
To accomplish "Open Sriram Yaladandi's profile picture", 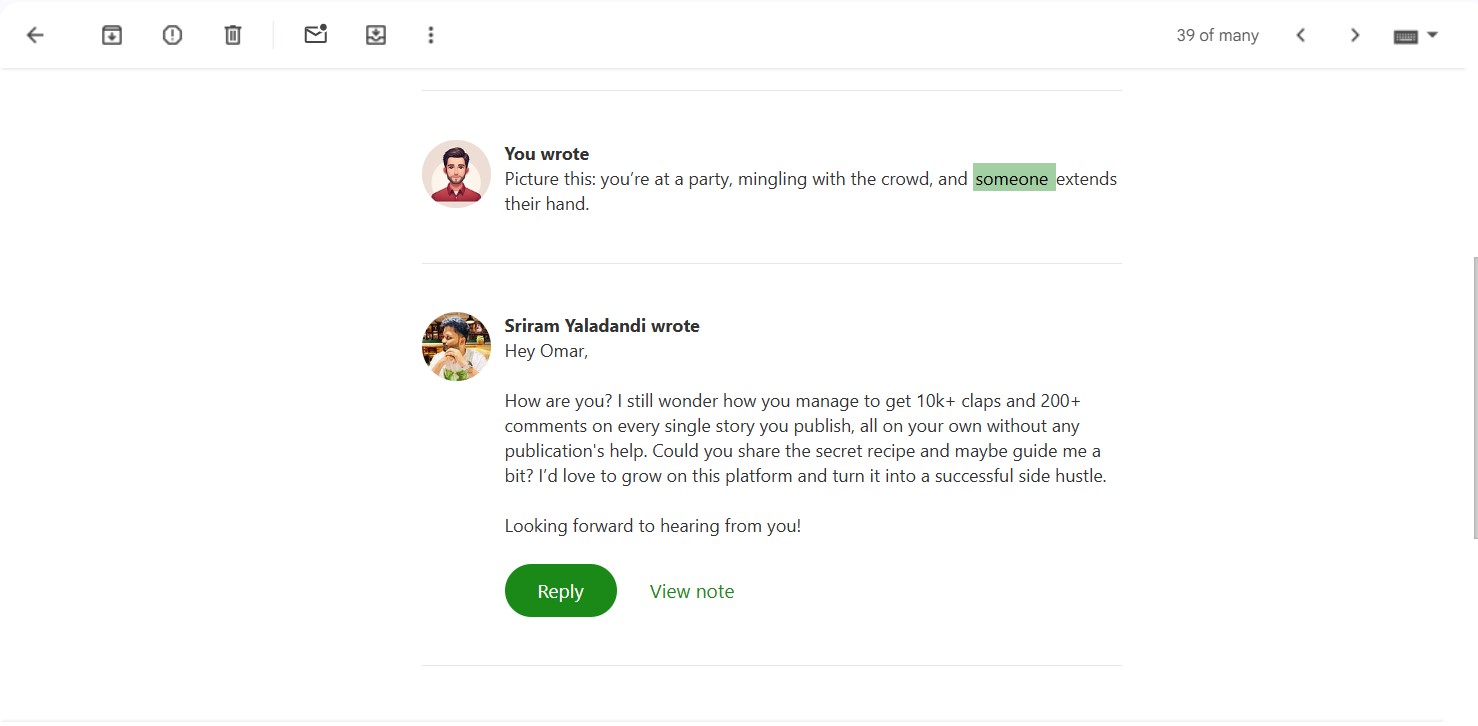I will [456, 346].
